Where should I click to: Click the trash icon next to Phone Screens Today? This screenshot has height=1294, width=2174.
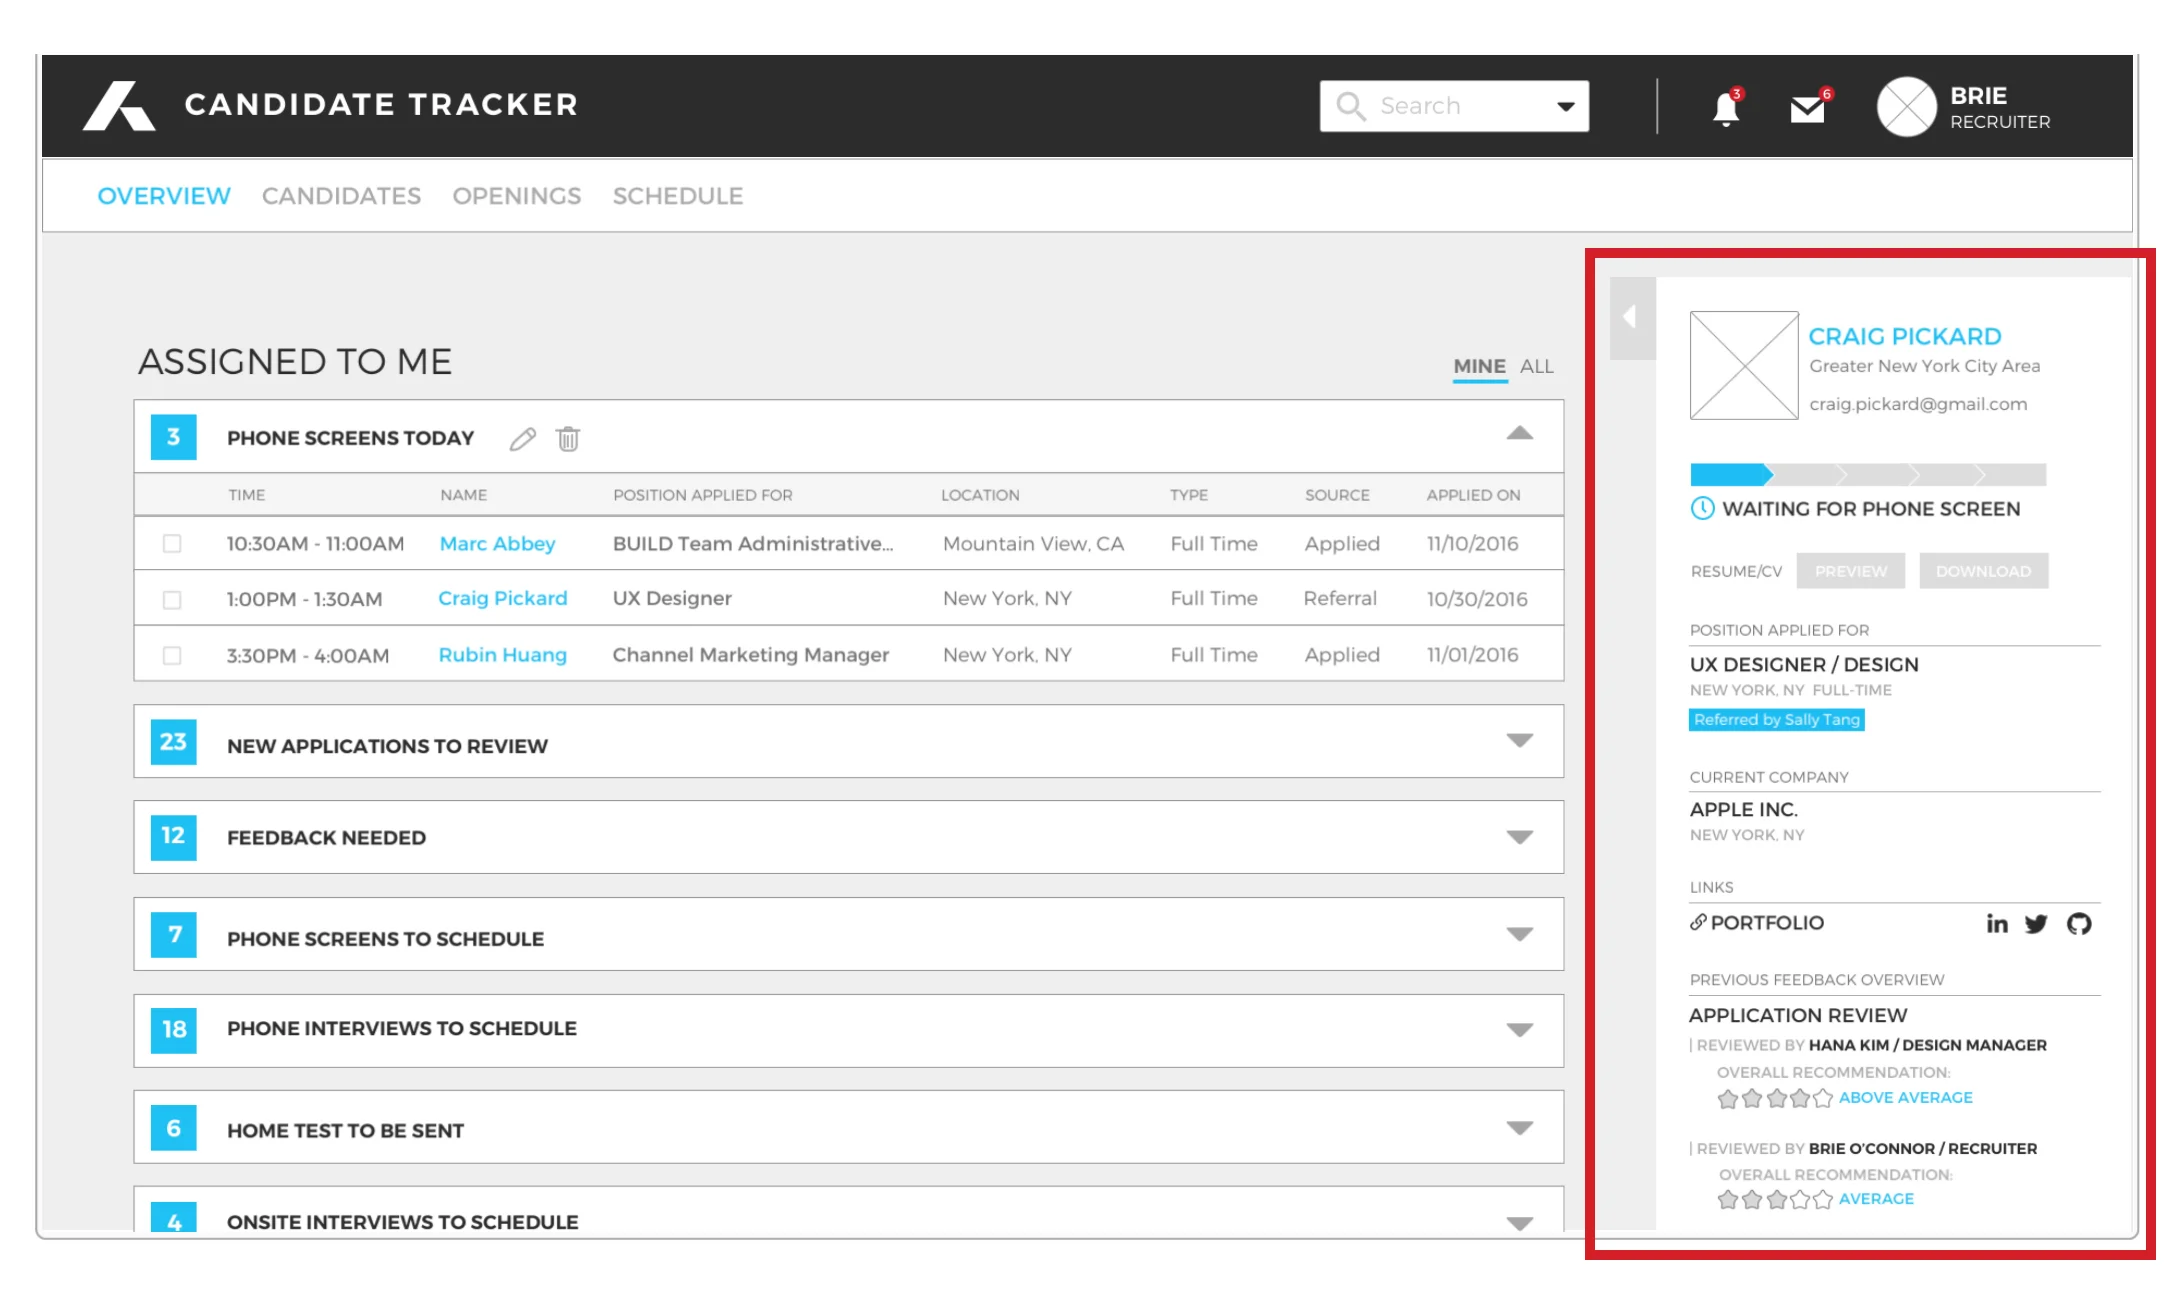tap(568, 439)
